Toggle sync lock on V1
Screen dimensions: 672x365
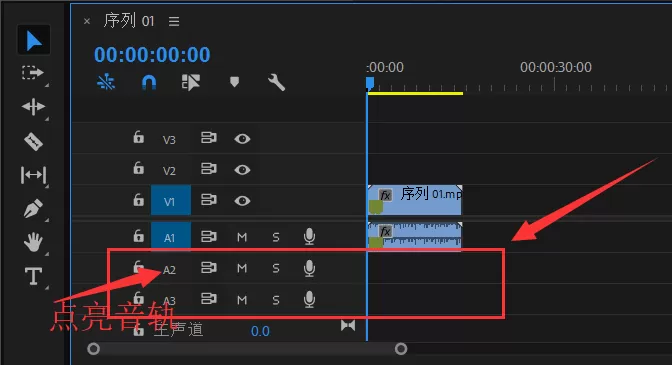209,200
